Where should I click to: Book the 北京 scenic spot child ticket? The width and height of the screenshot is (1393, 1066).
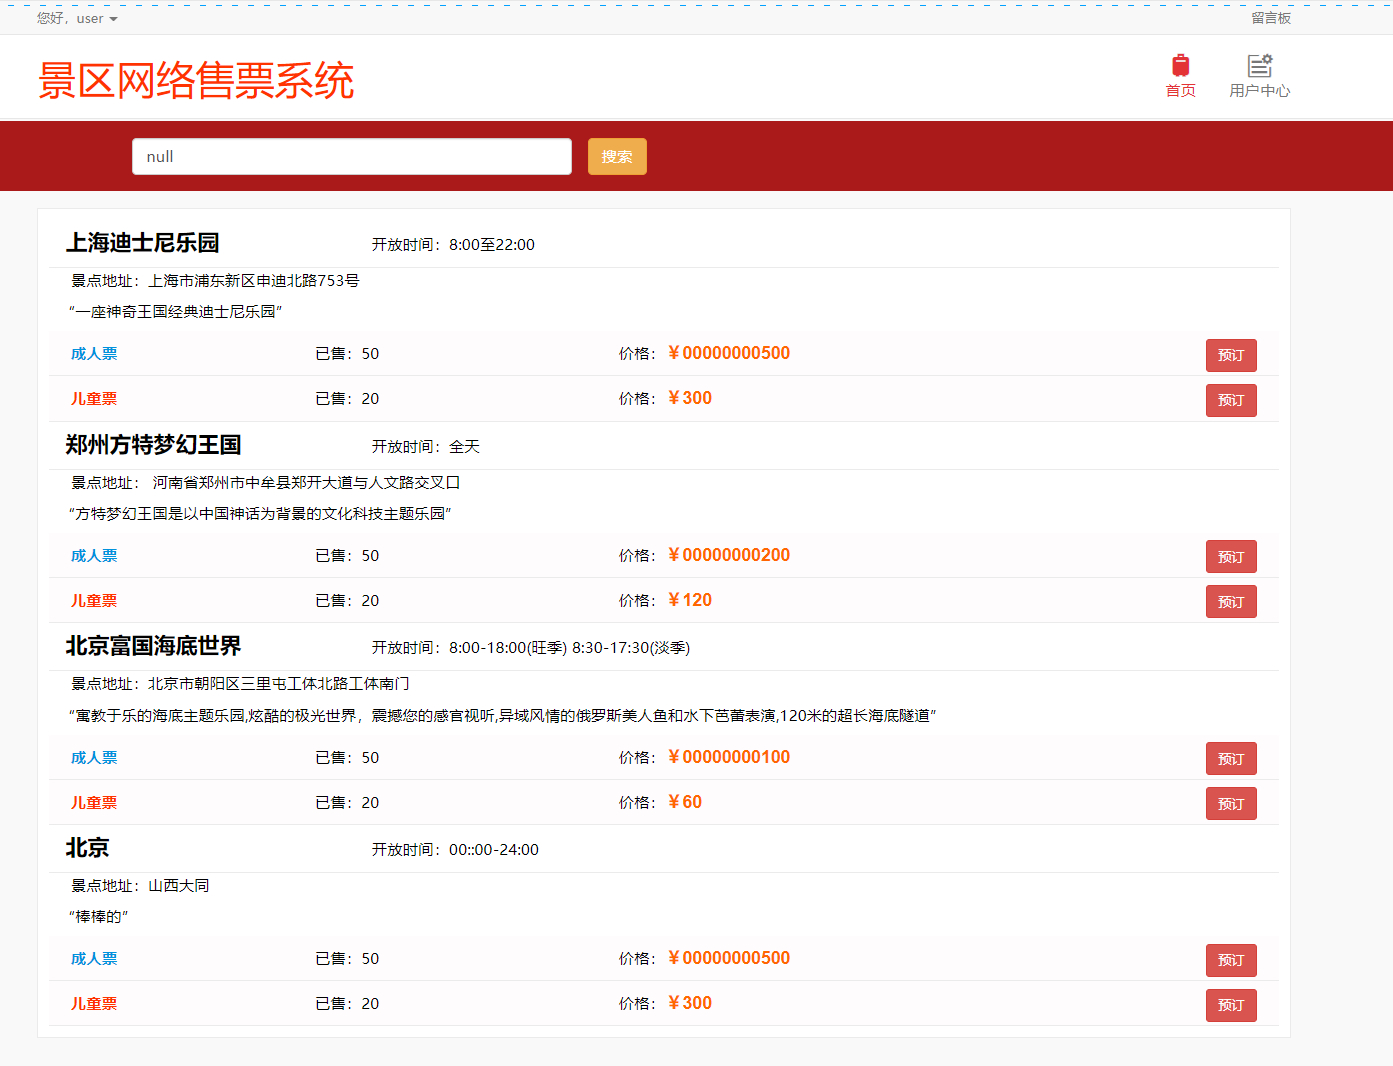1231,1005
